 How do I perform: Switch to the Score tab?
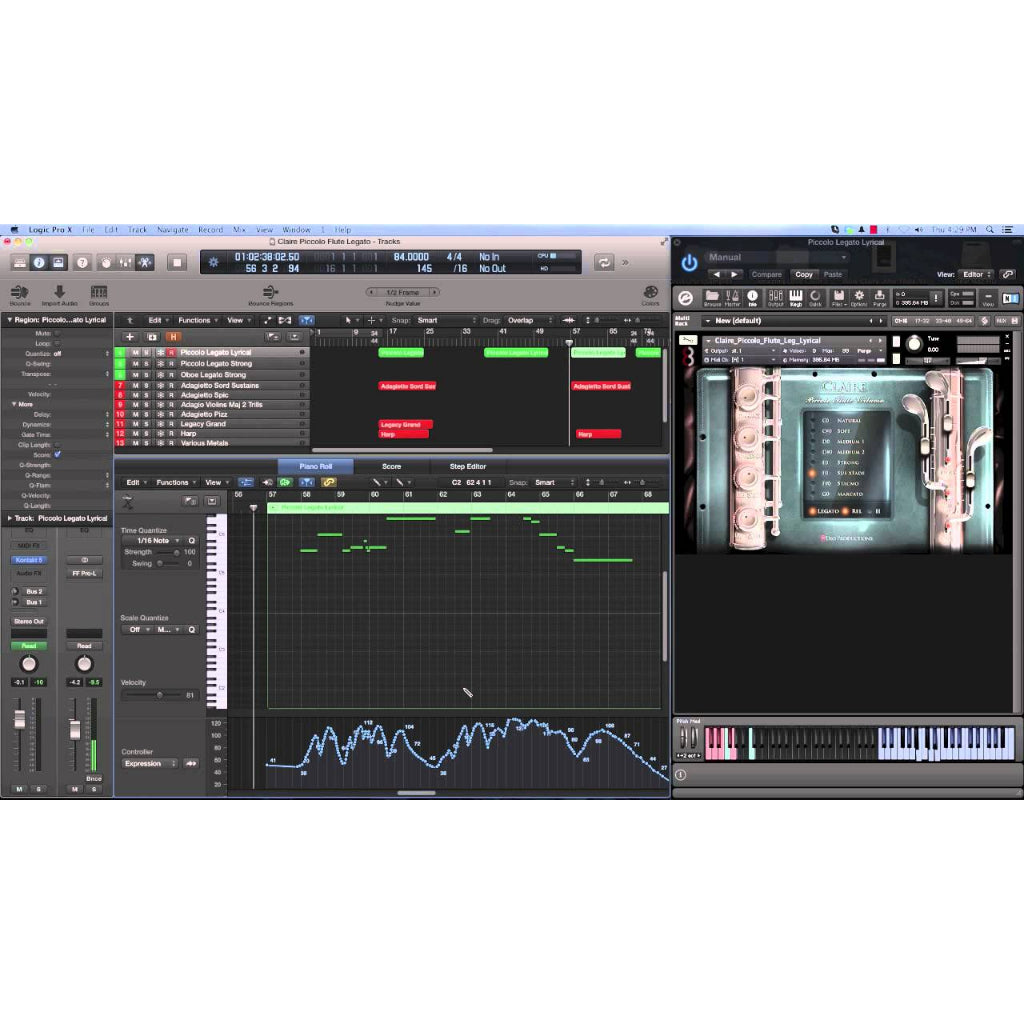391,465
